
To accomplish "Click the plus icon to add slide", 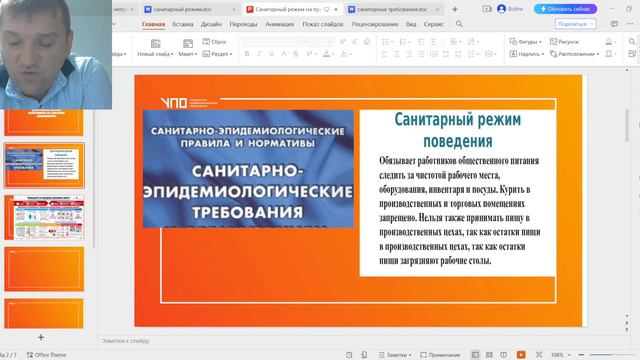I will point(41,337).
